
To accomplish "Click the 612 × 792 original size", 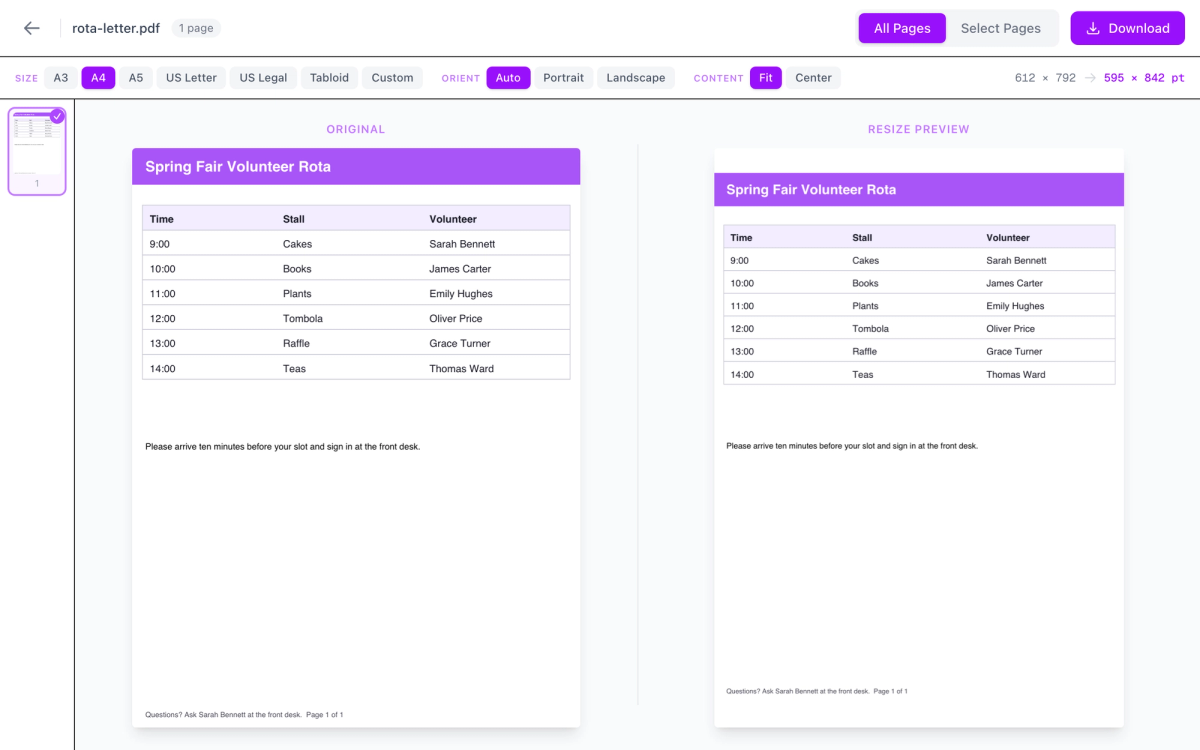I will tap(1045, 78).
